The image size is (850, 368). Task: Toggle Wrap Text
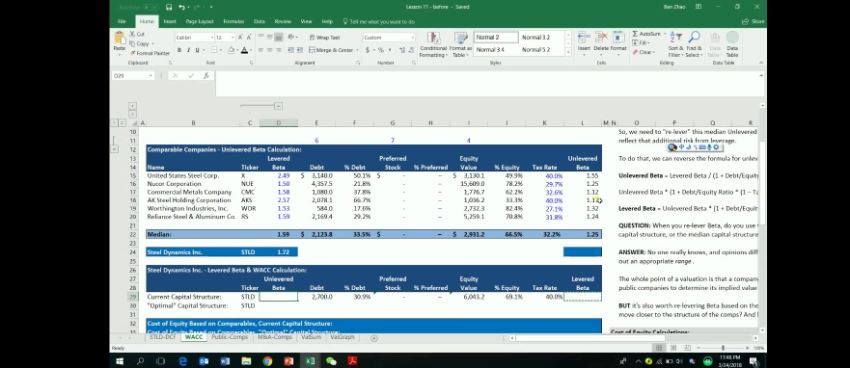pos(324,37)
